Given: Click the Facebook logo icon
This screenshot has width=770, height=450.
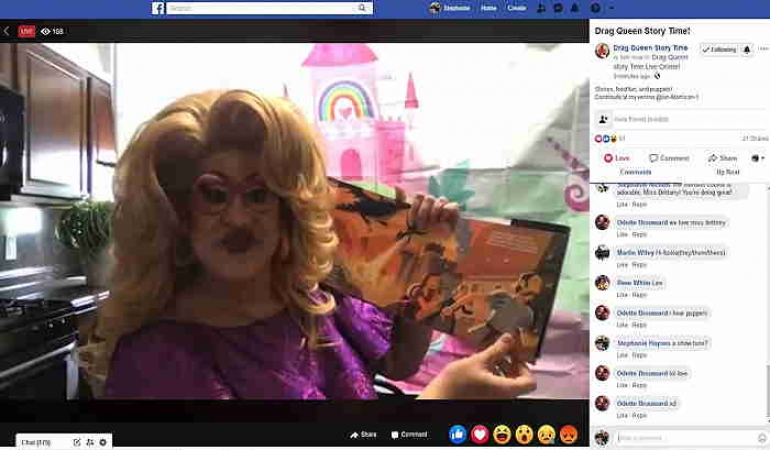Looking at the screenshot, I should coord(158,8).
